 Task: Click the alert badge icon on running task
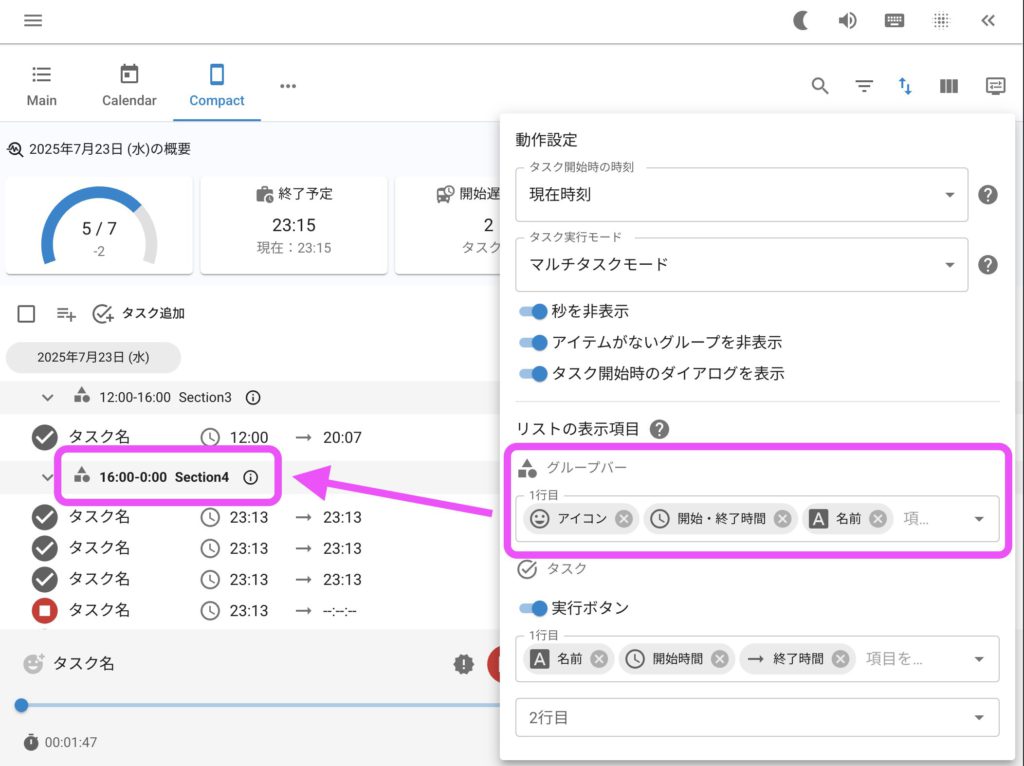click(464, 664)
